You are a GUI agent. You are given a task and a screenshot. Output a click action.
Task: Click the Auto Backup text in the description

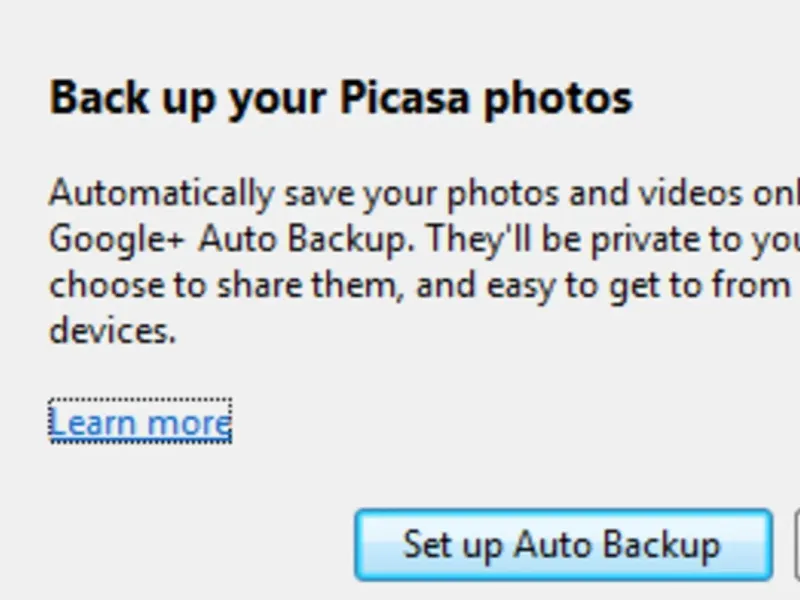[x=298, y=241]
